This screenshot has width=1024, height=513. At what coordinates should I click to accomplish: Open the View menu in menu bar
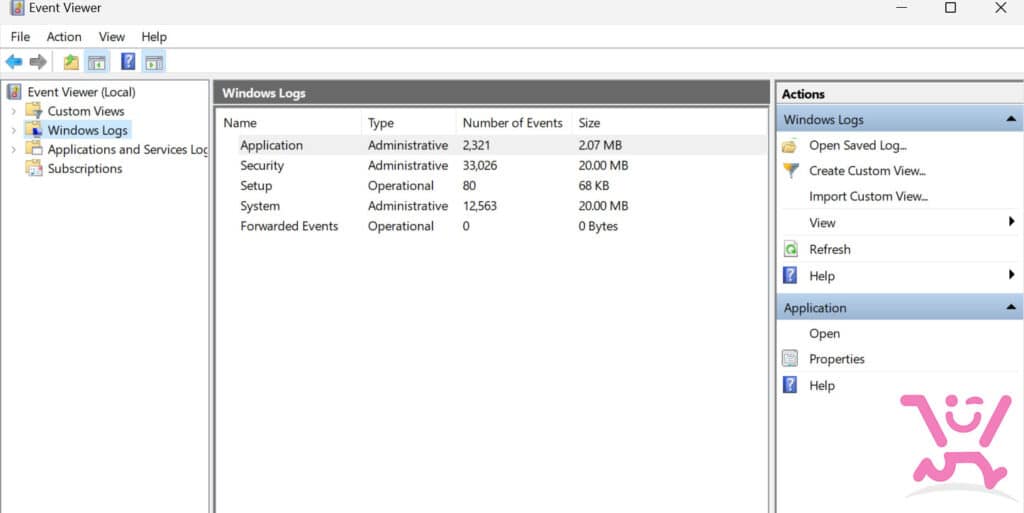click(x=112, y=37)
